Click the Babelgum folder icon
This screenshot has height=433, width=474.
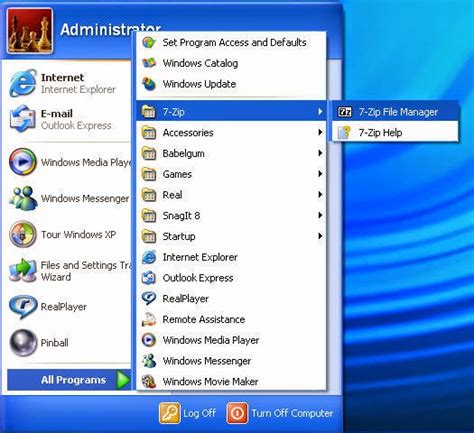pos(149,153)
